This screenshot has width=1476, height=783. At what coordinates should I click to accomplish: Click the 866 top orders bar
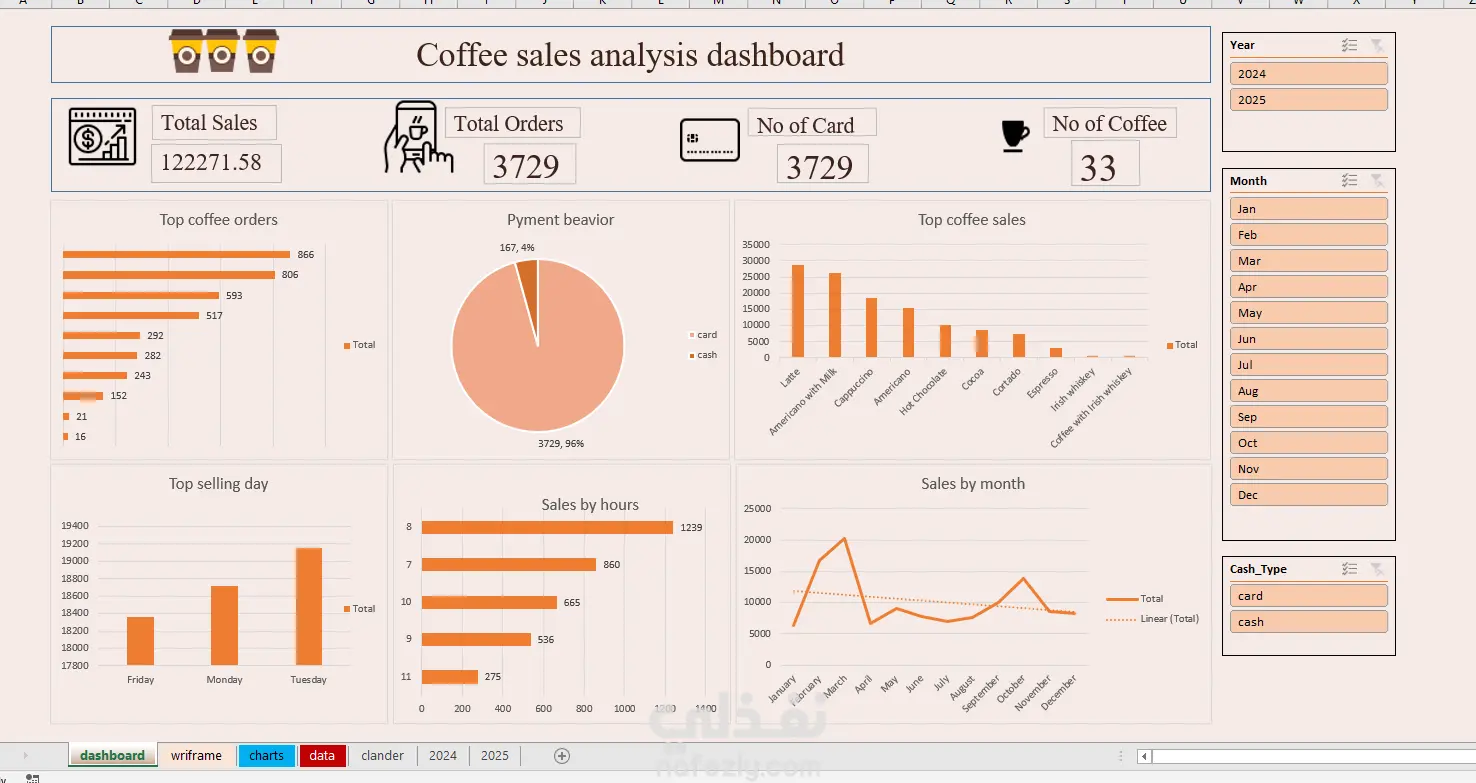[x=176, y=255]
